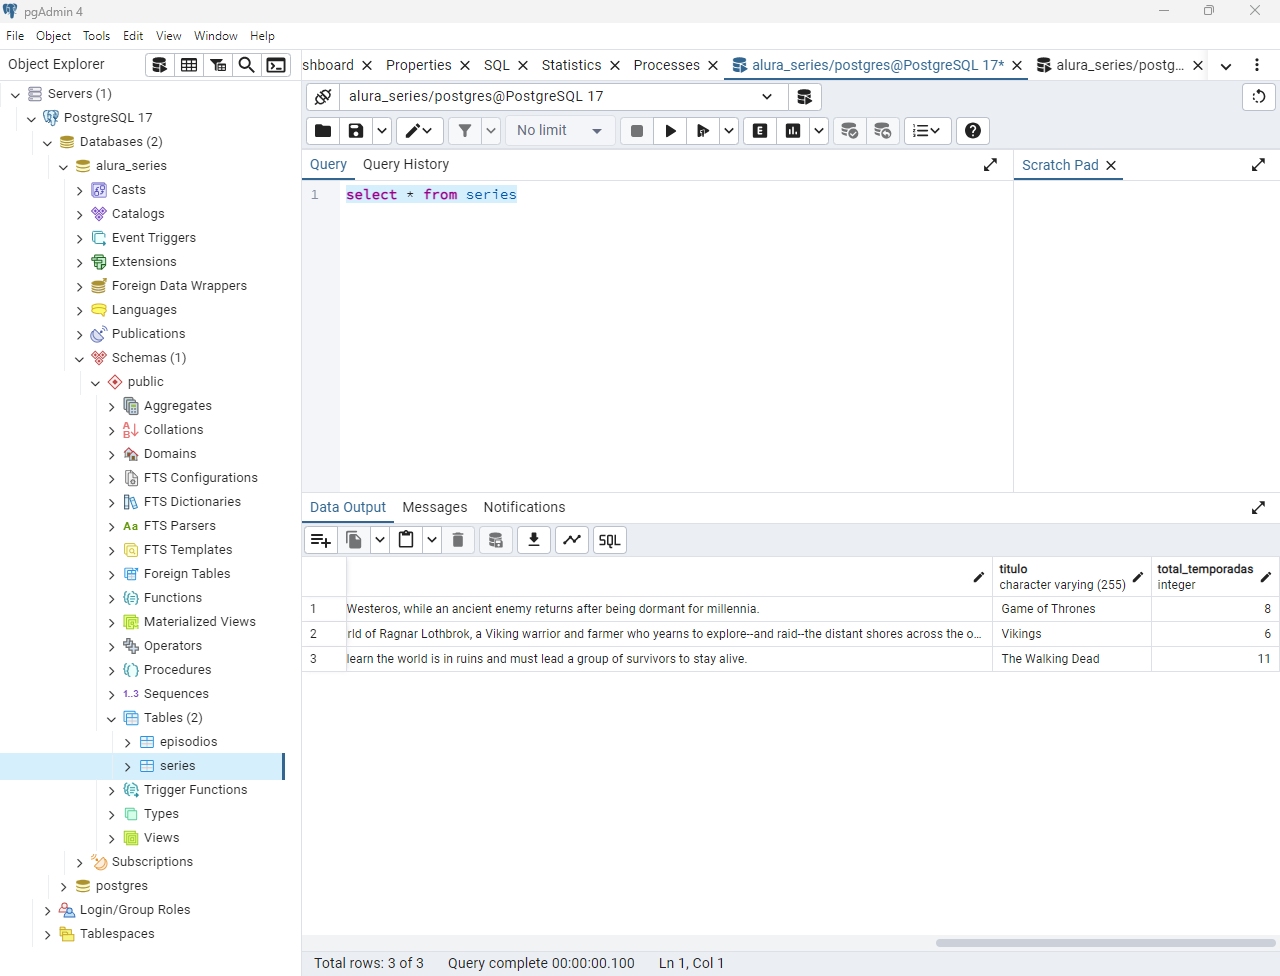
Task: Close the Scratch Pad tab
Action: [x=1111, y=166]
